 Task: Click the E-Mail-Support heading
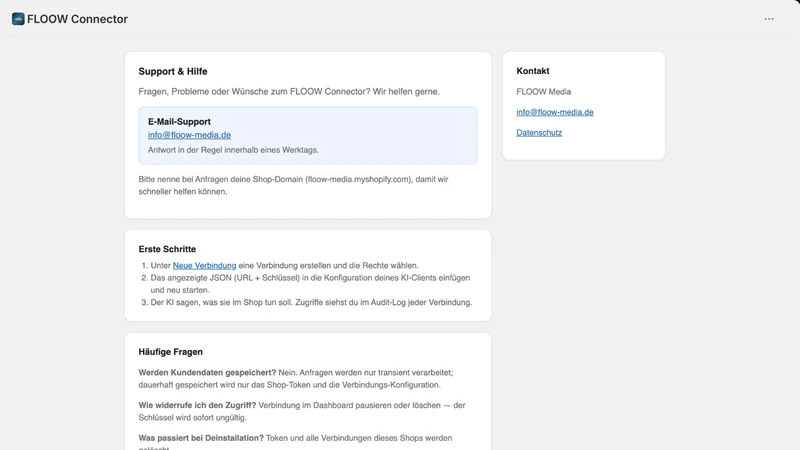click(x=179, y=121)
